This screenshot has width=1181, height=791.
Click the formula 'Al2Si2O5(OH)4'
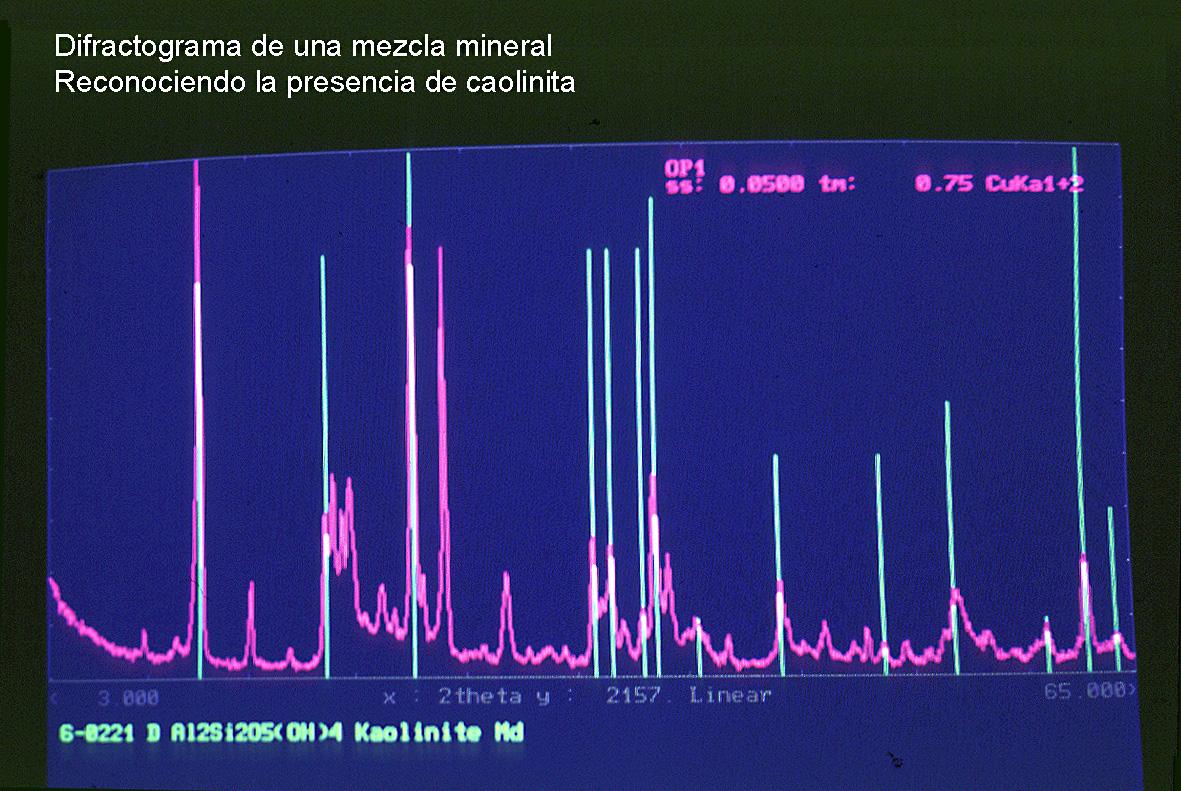(256, 733)
